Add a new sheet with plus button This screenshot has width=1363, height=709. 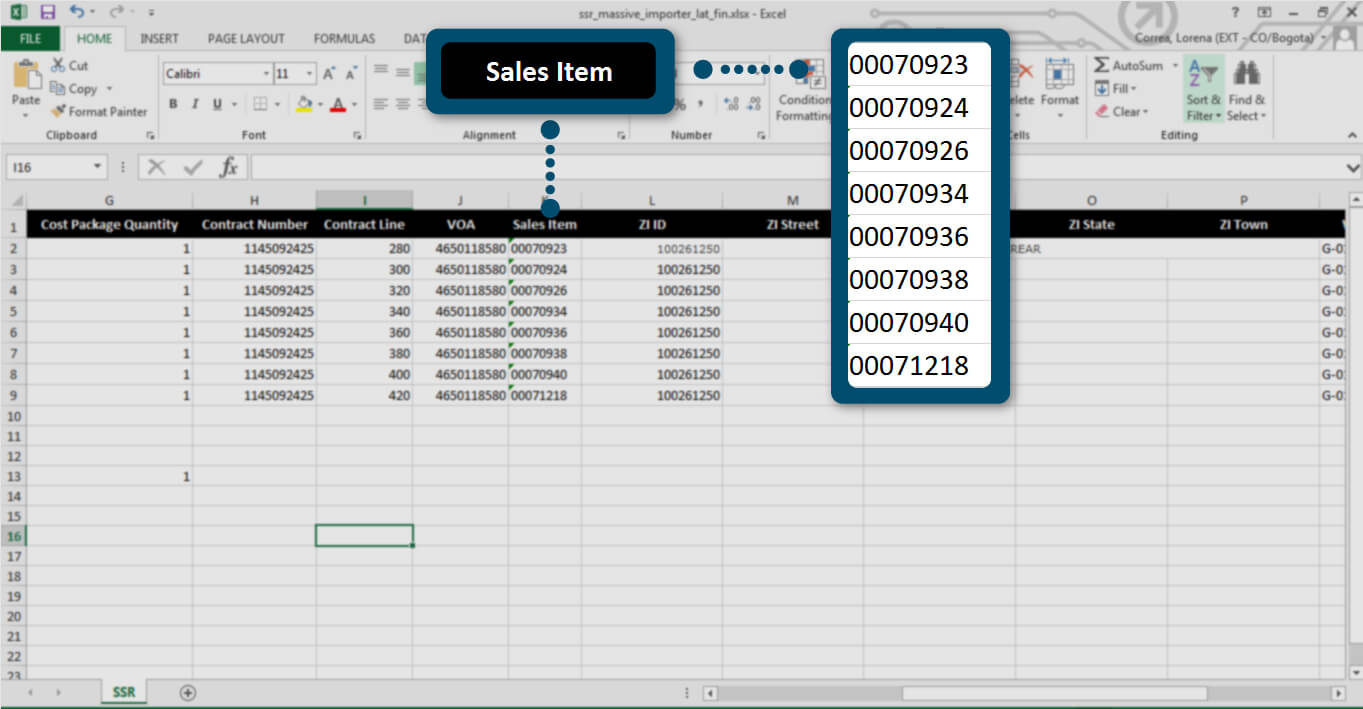[x=187, y=692]
